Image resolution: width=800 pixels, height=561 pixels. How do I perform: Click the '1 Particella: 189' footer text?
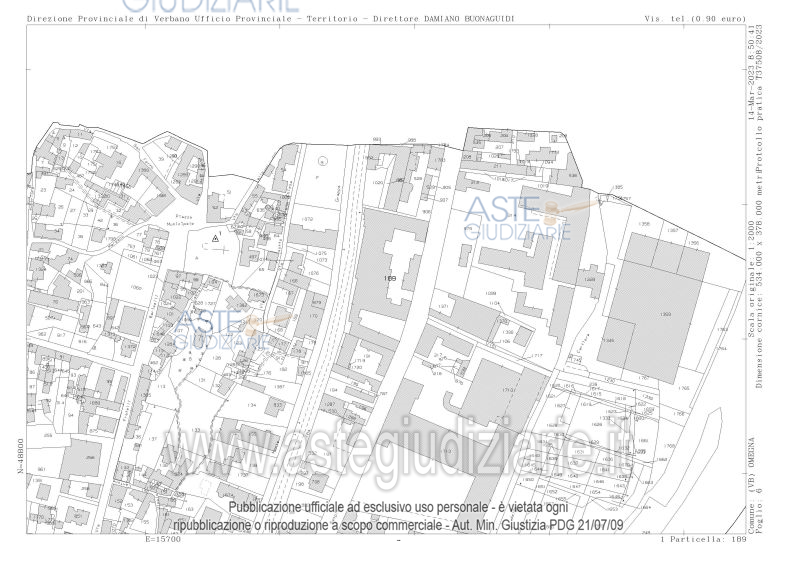click(x=704, y=540)
